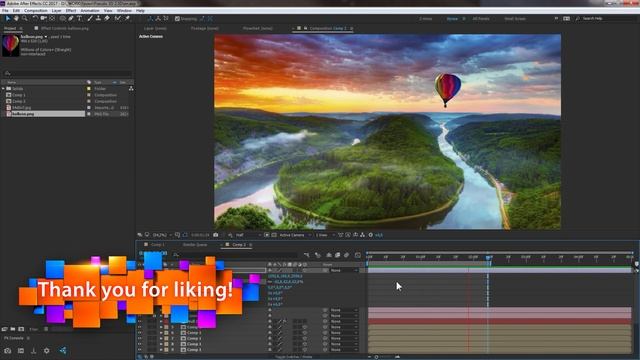Screen dimensions: 640x360
Task: Toggle visibility eye of layer 9 Comp 1
Action: 140,350
